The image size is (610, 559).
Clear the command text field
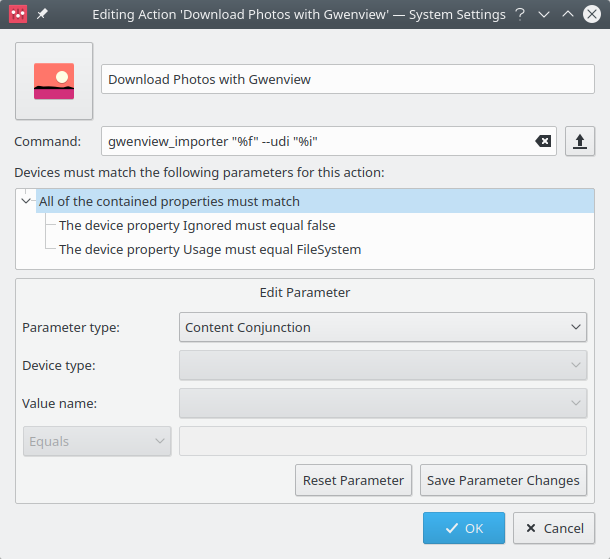[x=543, y=141]
